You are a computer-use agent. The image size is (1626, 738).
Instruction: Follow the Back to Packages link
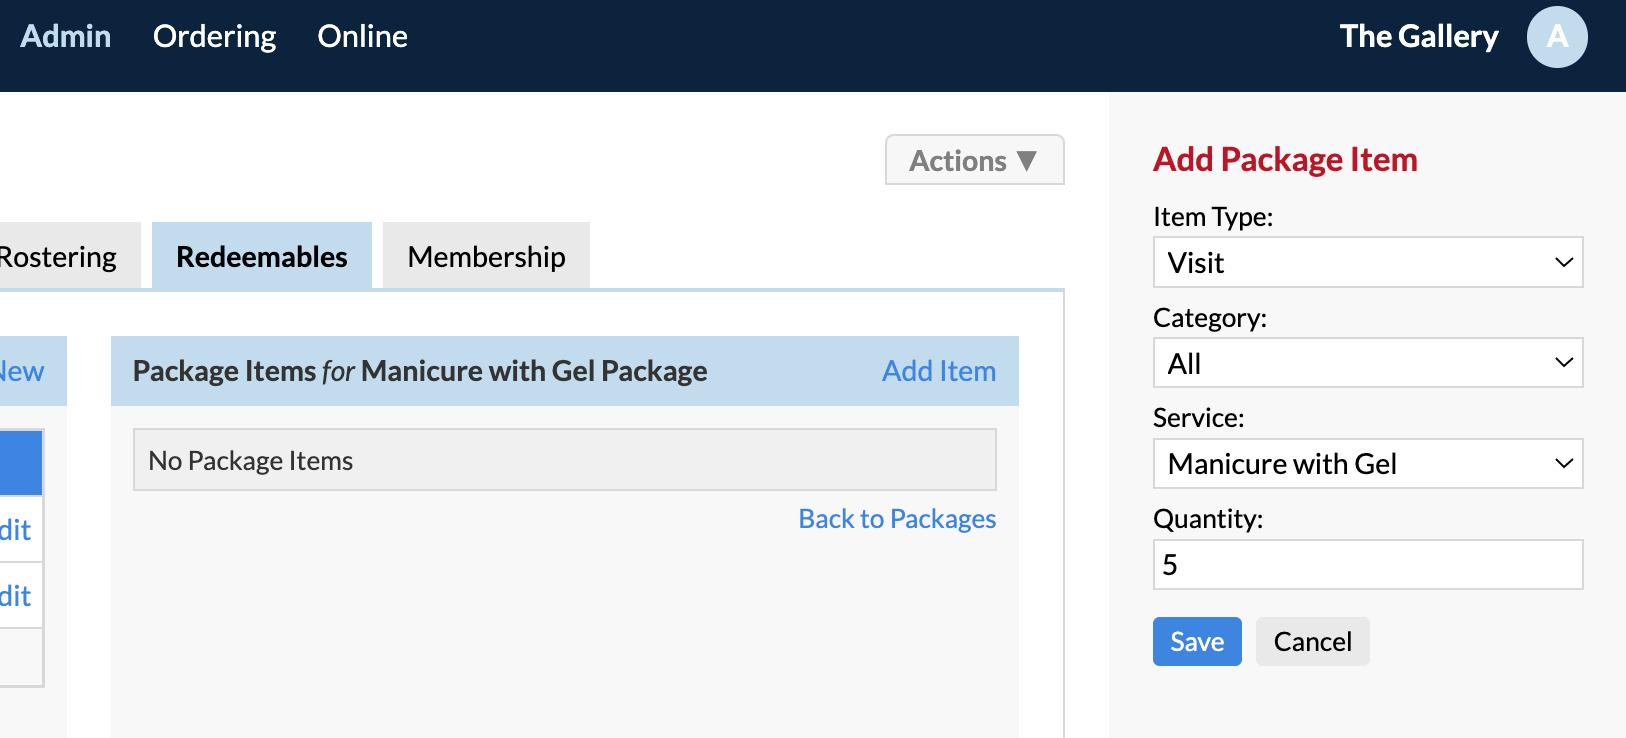point(897,519)
